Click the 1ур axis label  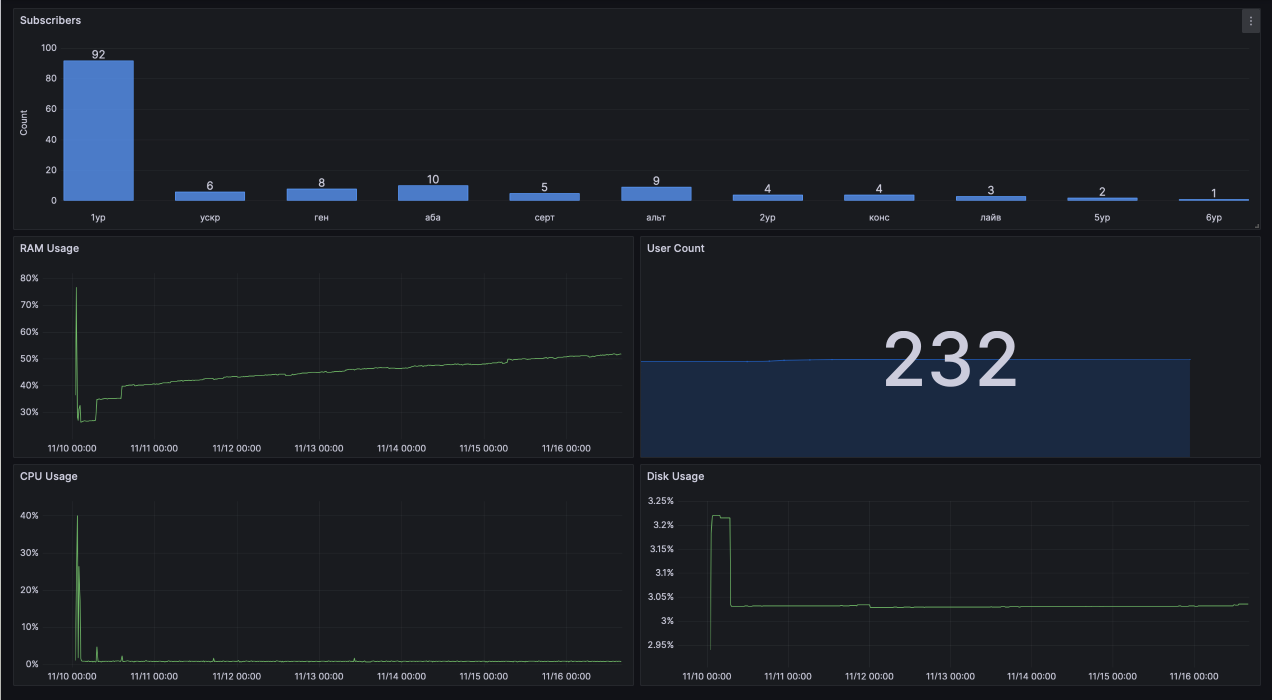(98, 217)
